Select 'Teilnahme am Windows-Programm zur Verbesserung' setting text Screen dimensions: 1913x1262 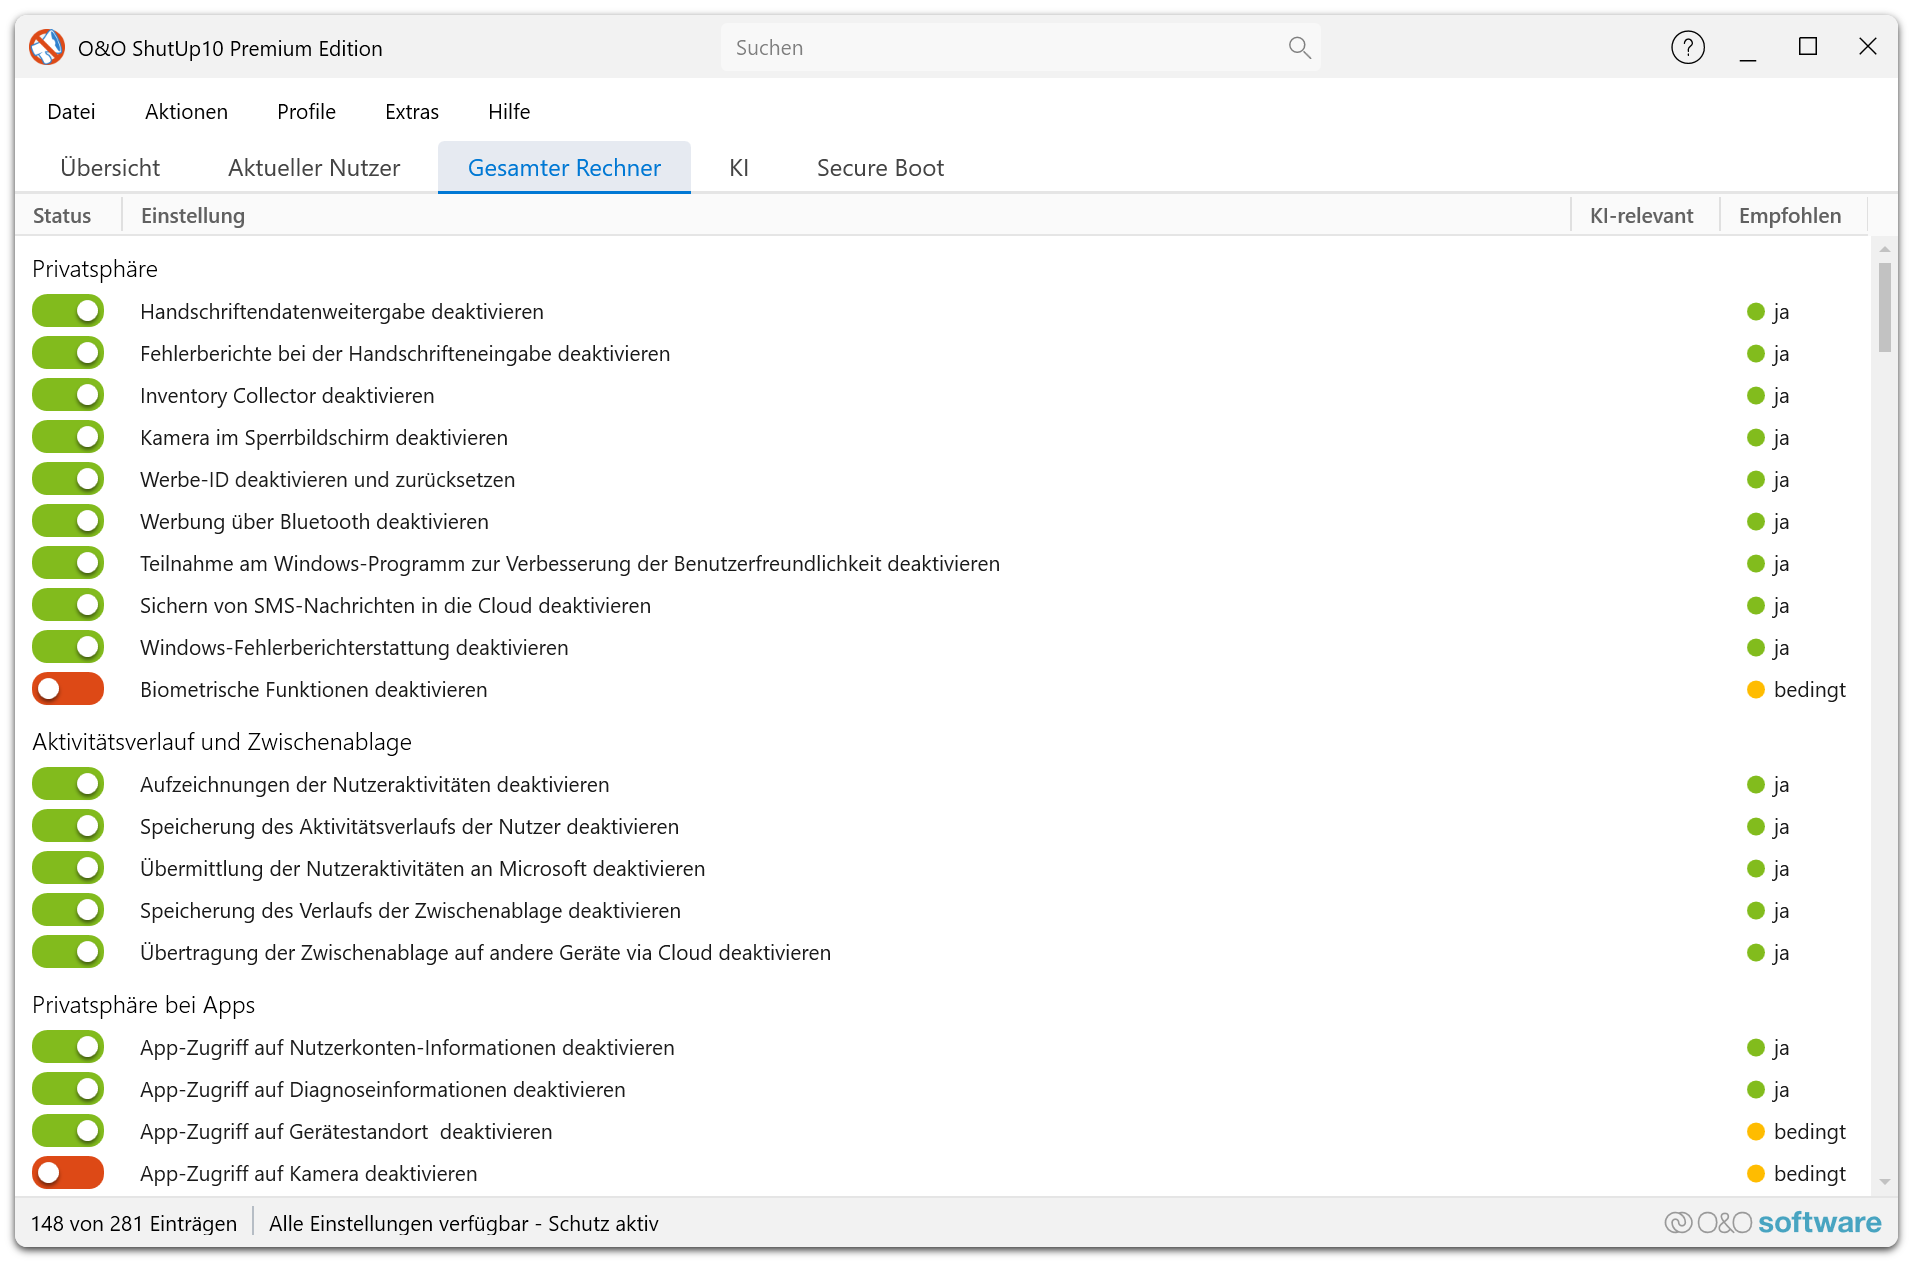point(570,564)
